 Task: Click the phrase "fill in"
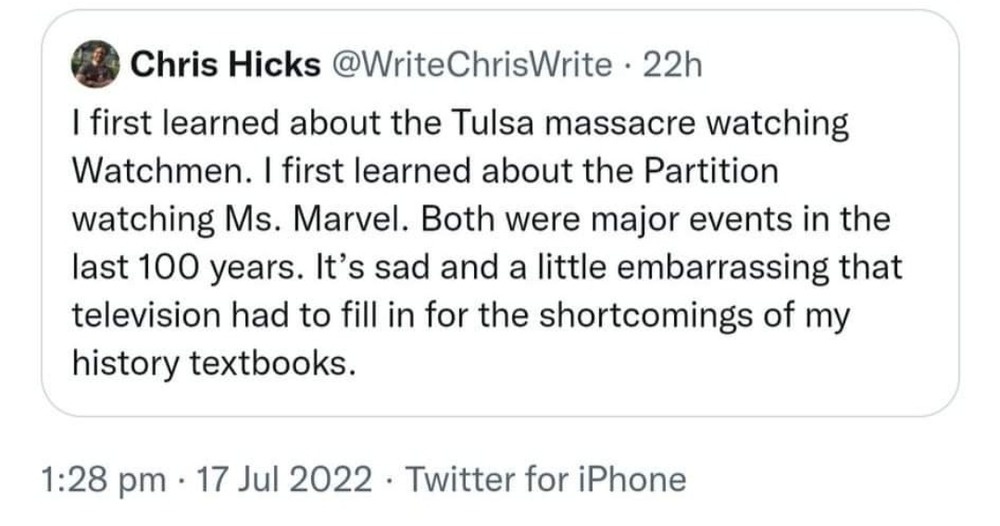(400, 314)
